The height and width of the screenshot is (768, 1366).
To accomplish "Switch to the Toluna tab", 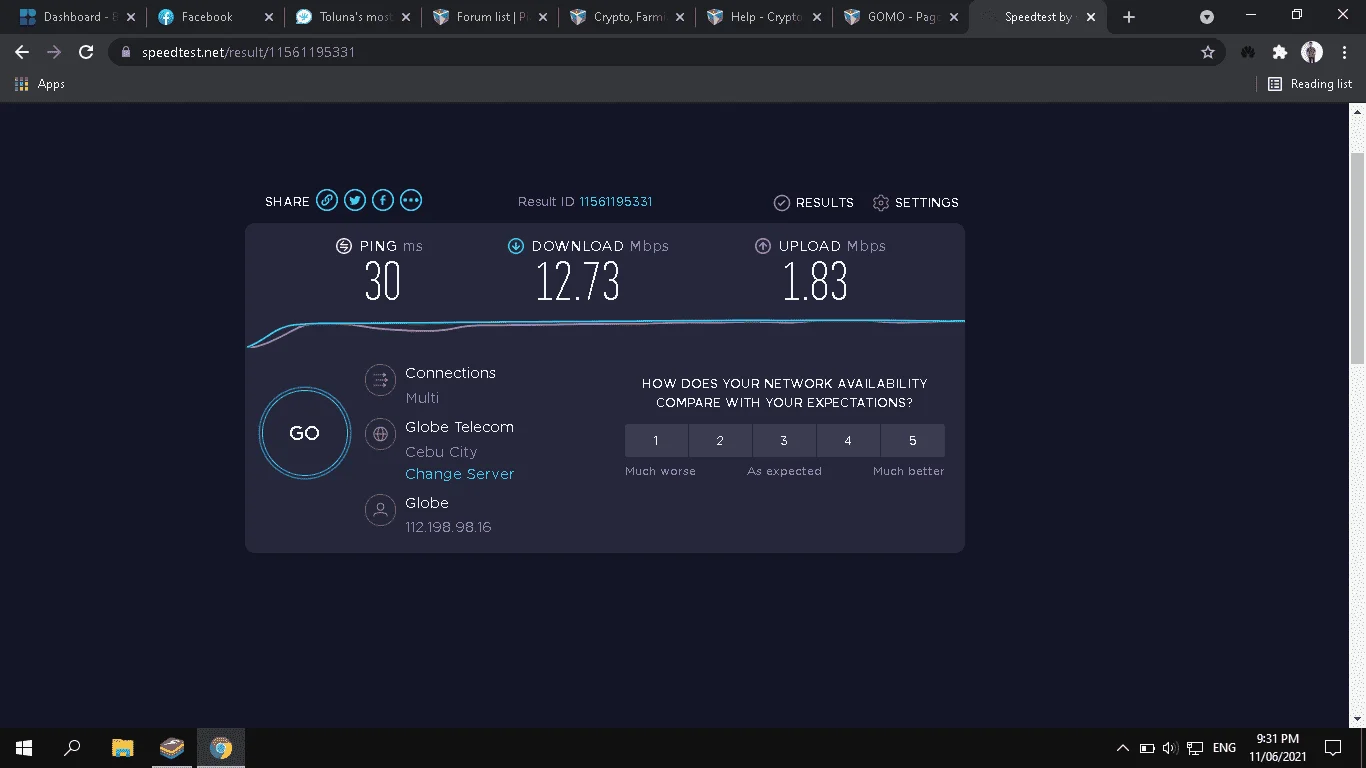I will pos(351,17).
